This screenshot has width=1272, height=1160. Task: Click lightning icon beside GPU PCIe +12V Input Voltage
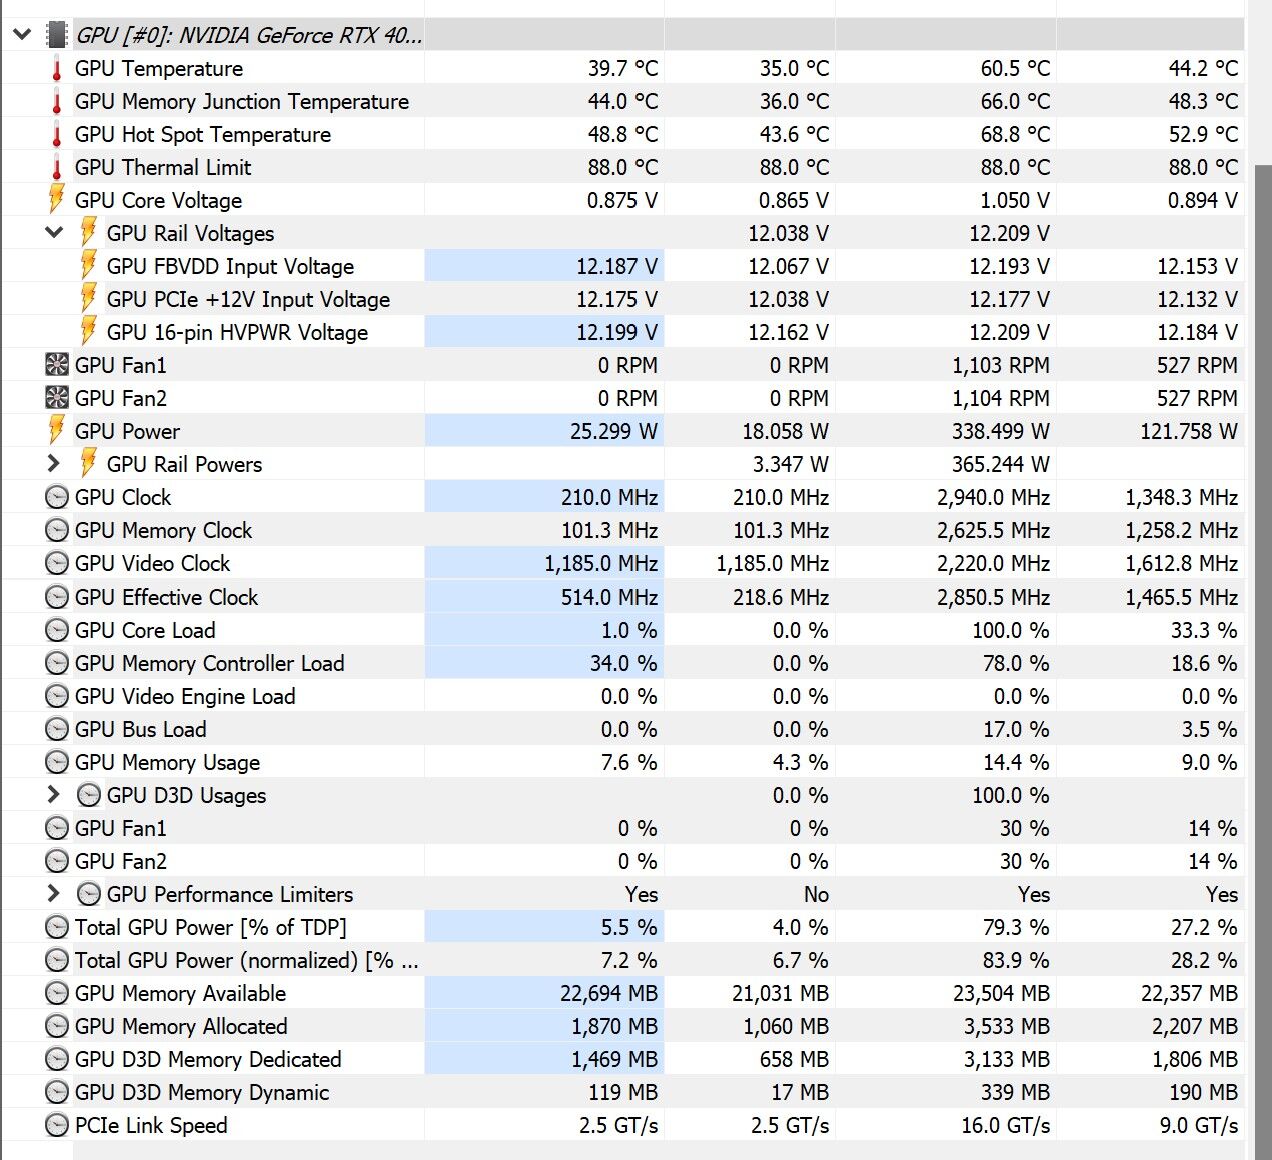[88, 298]
